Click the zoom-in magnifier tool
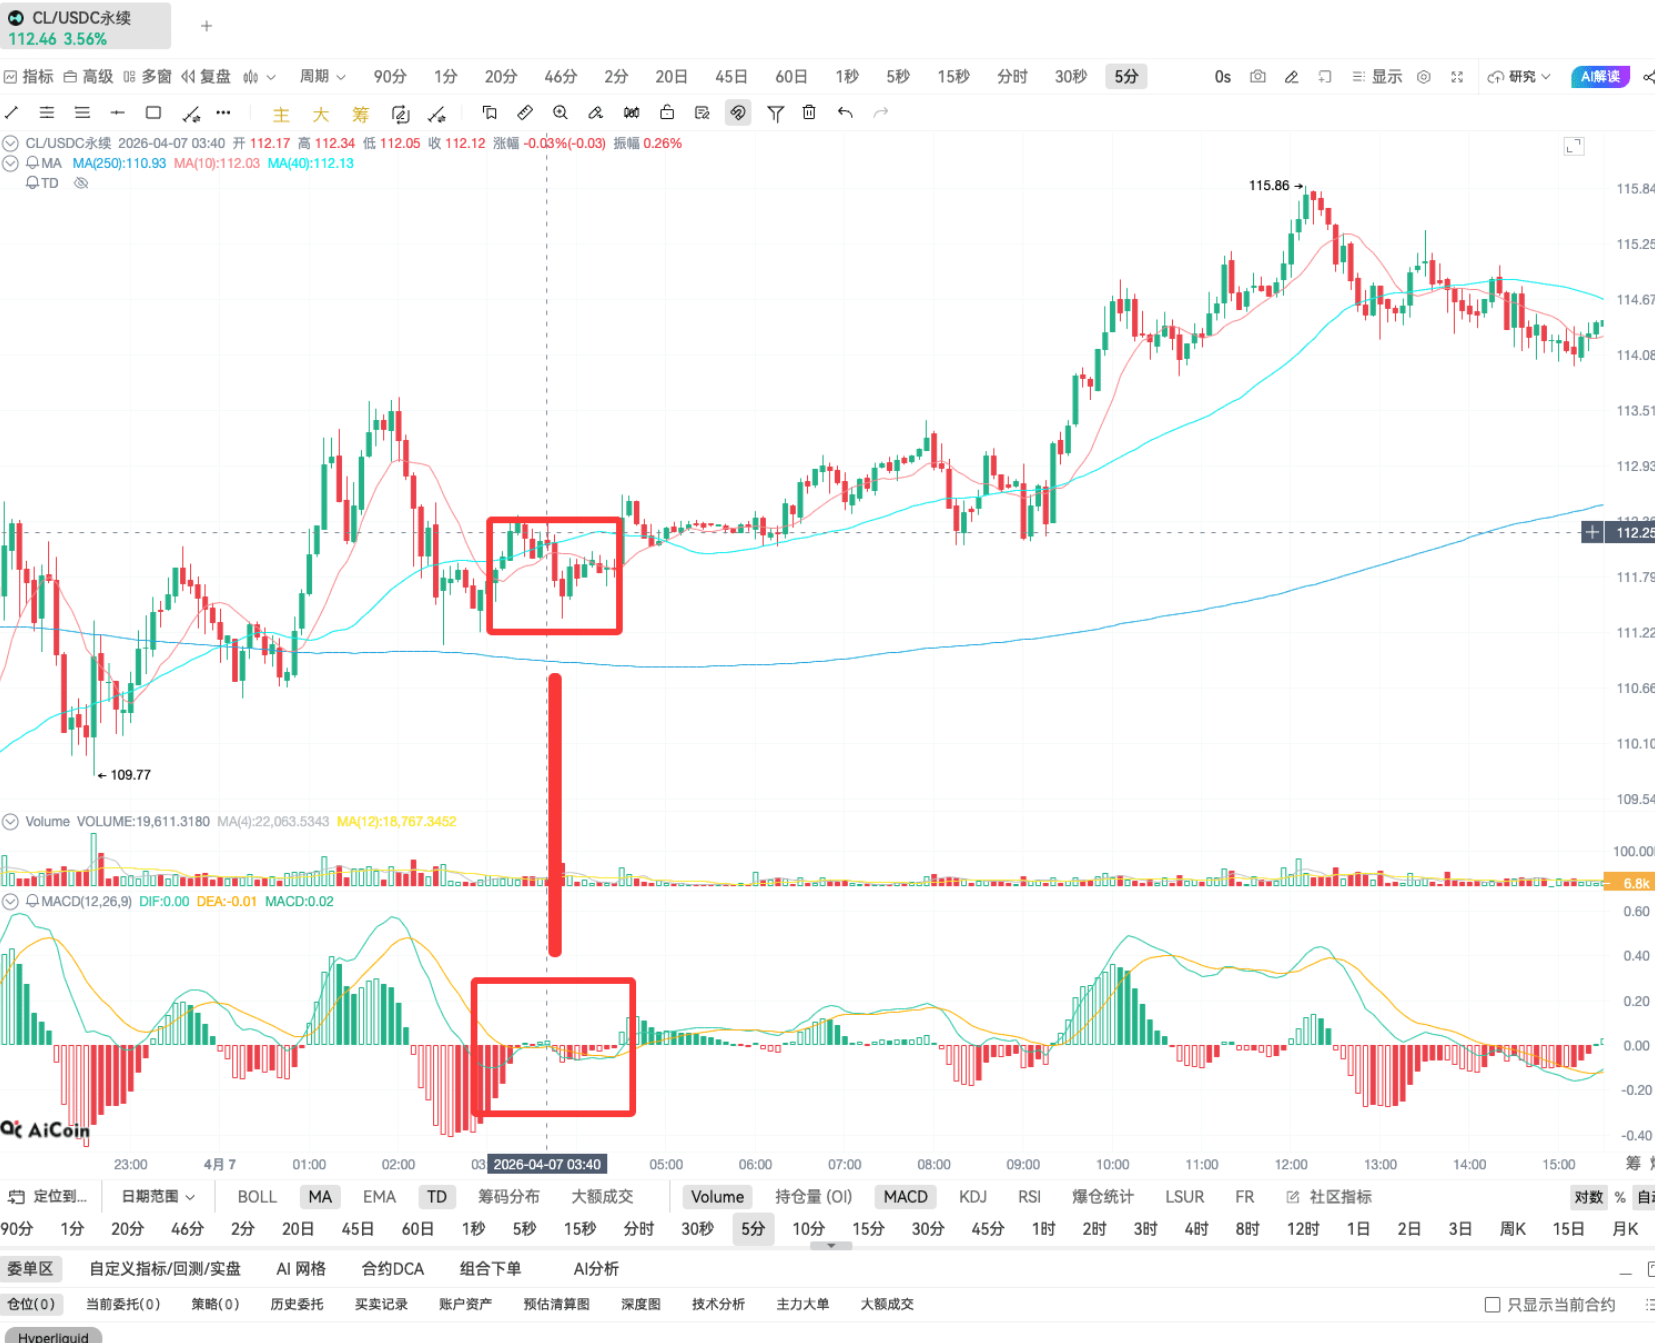Image resolution: width=1655 pixels, height=1343 pixels. pos(560,113)
